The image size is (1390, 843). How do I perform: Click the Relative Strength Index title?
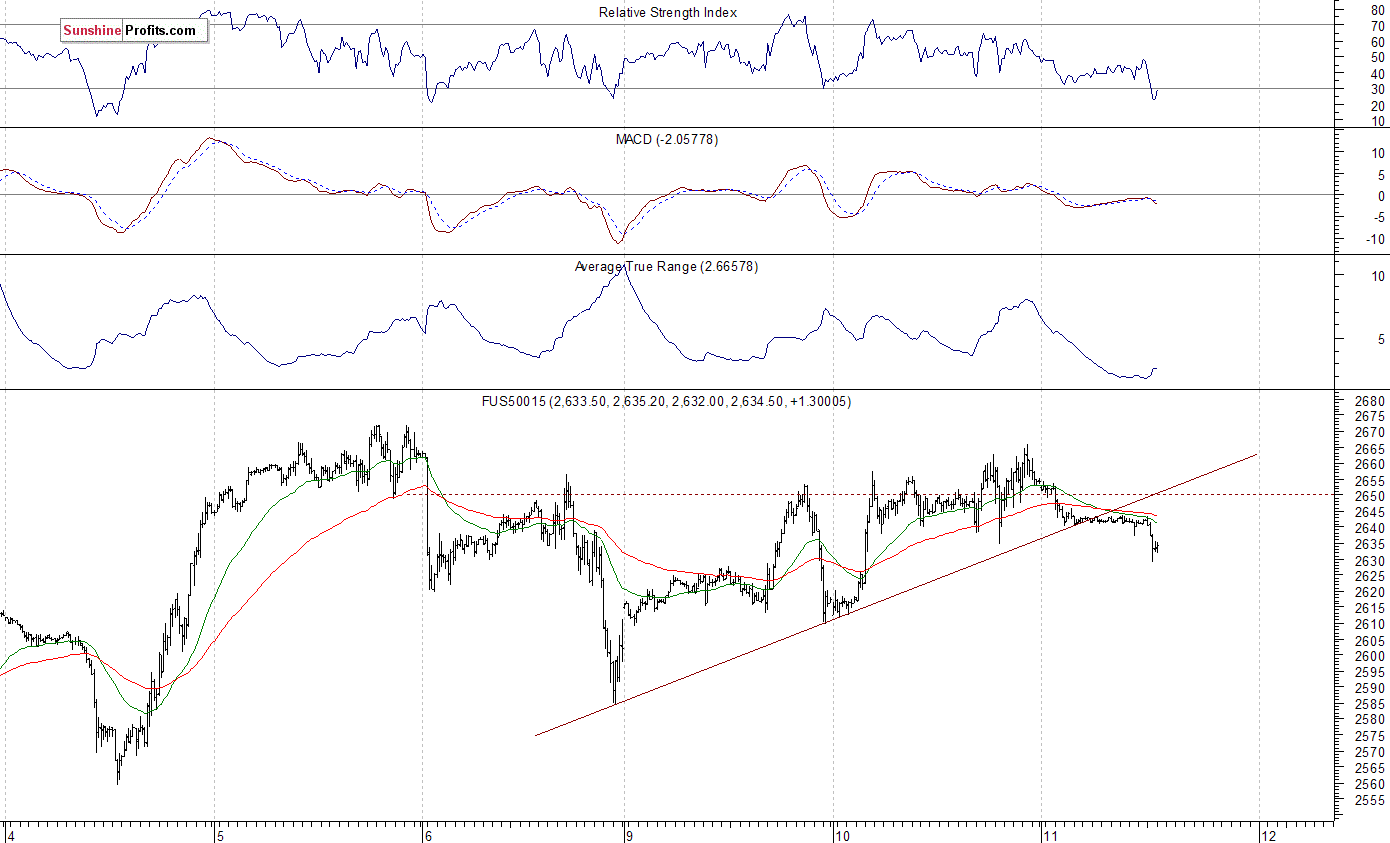(x=668, y=13)
